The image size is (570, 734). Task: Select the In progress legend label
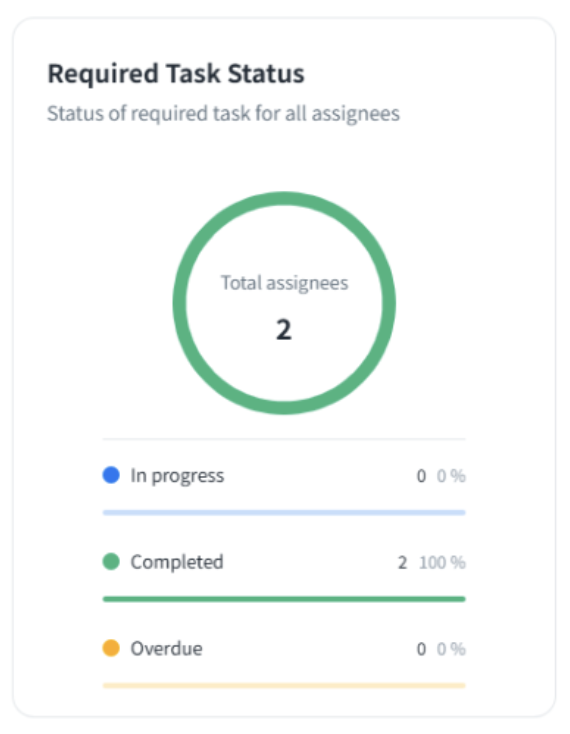point(177,476)
